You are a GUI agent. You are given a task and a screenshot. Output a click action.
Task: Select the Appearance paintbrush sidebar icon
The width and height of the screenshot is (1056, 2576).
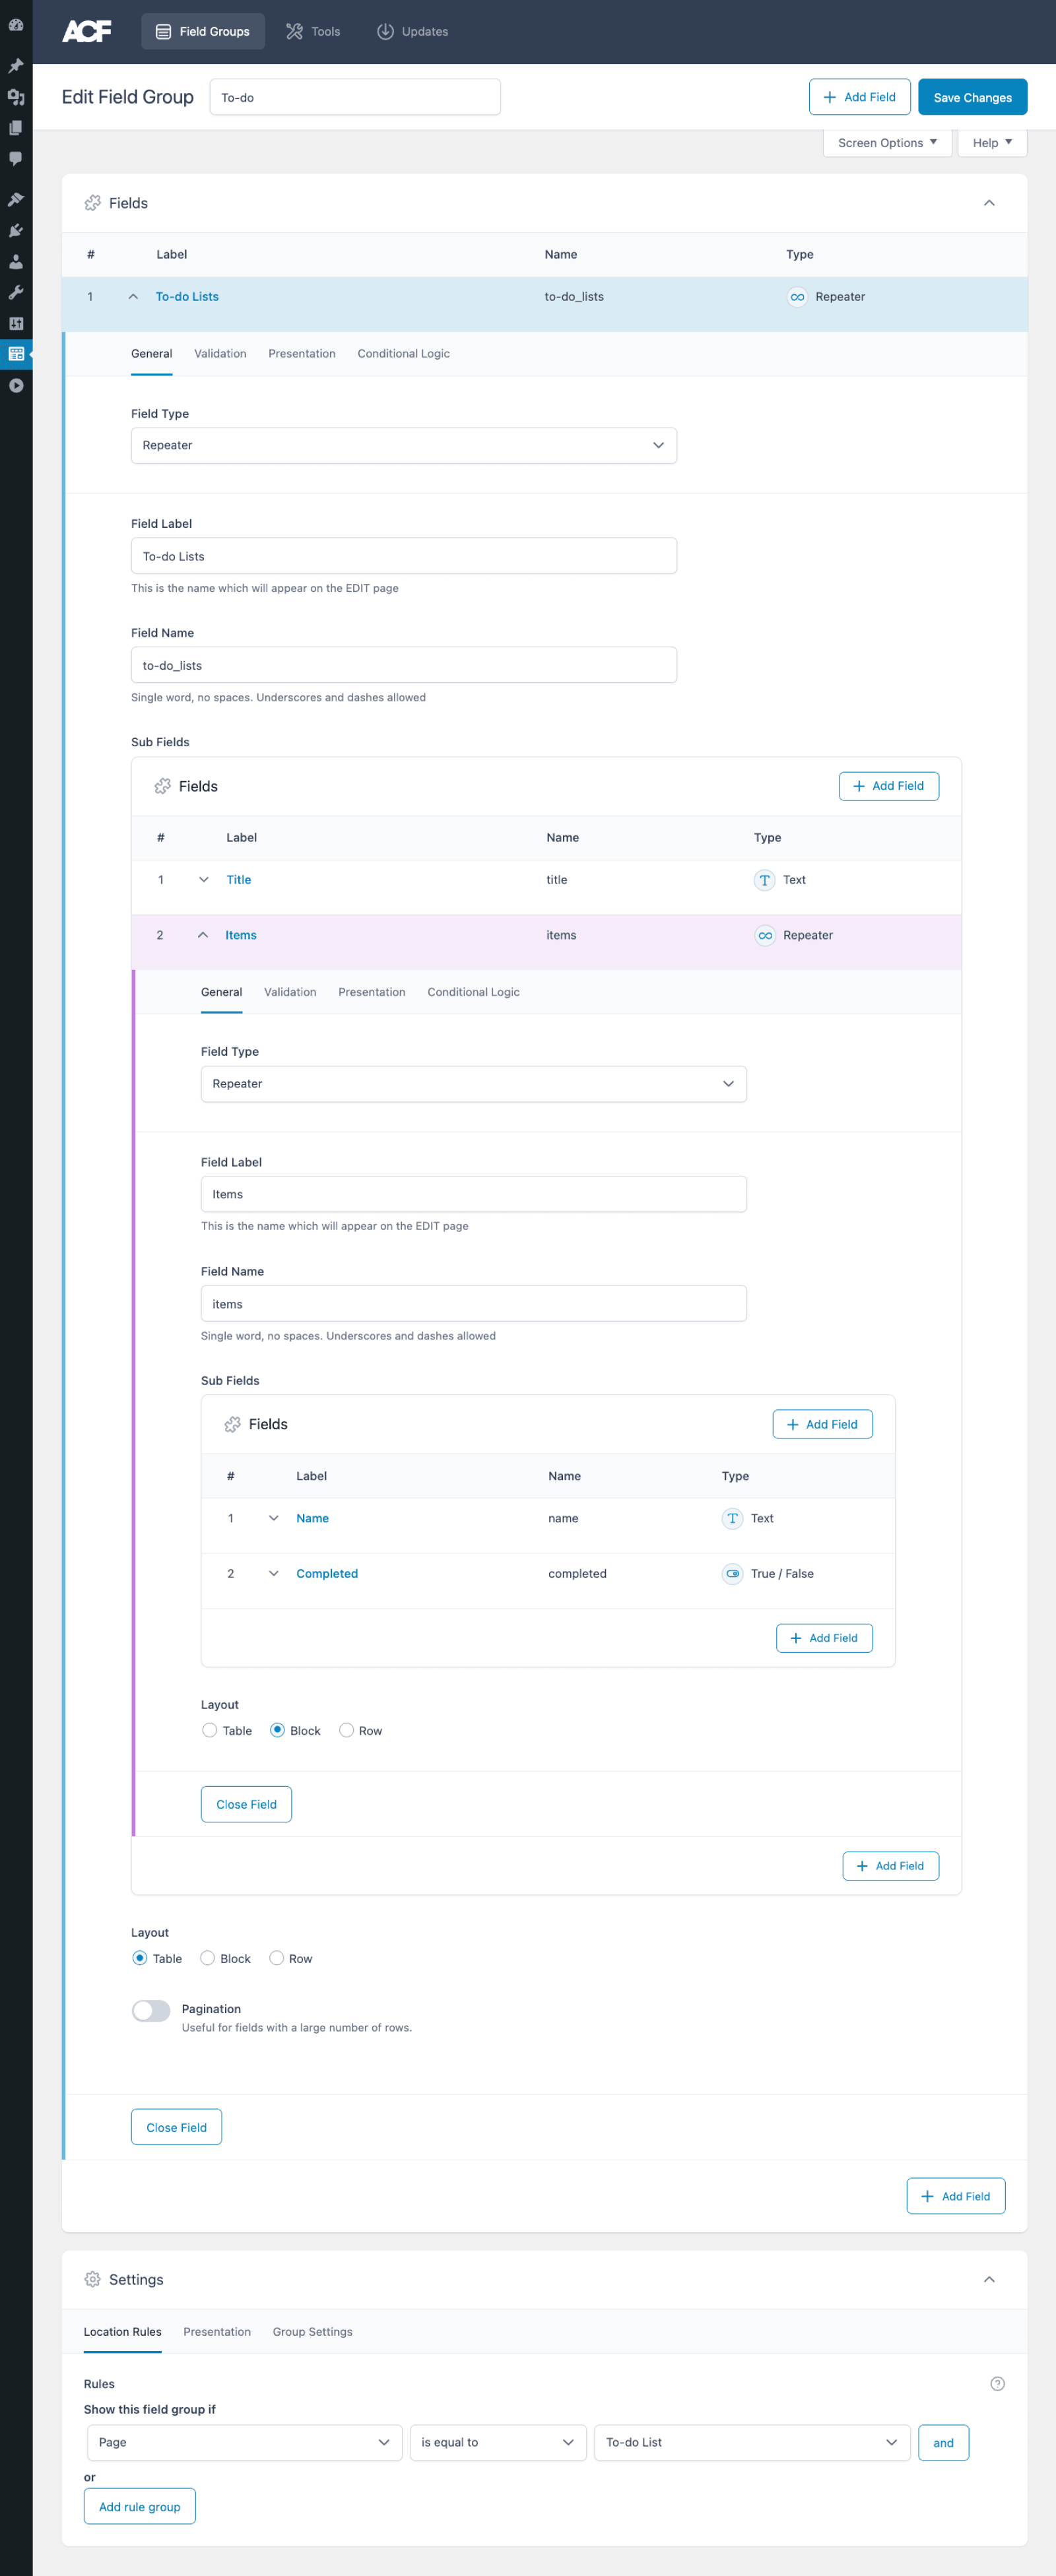16,198
